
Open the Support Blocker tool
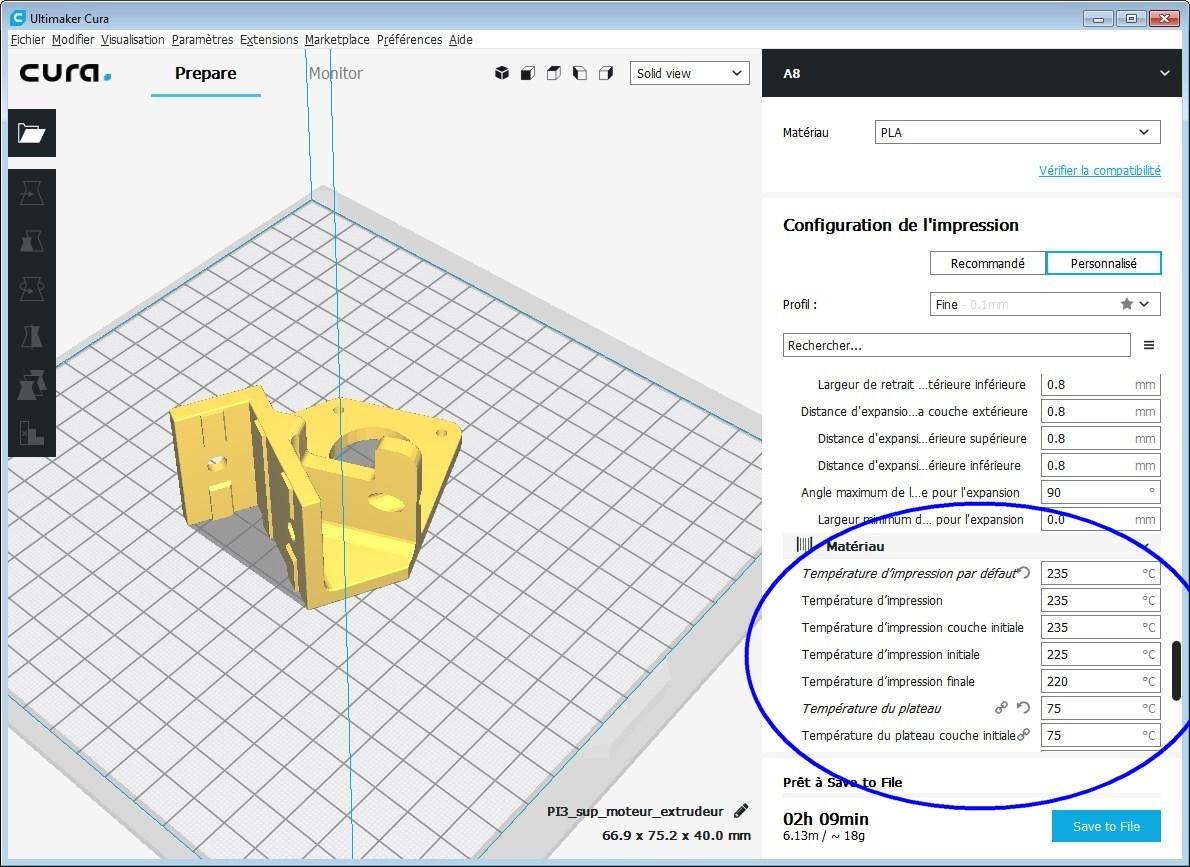pos(32,433)
